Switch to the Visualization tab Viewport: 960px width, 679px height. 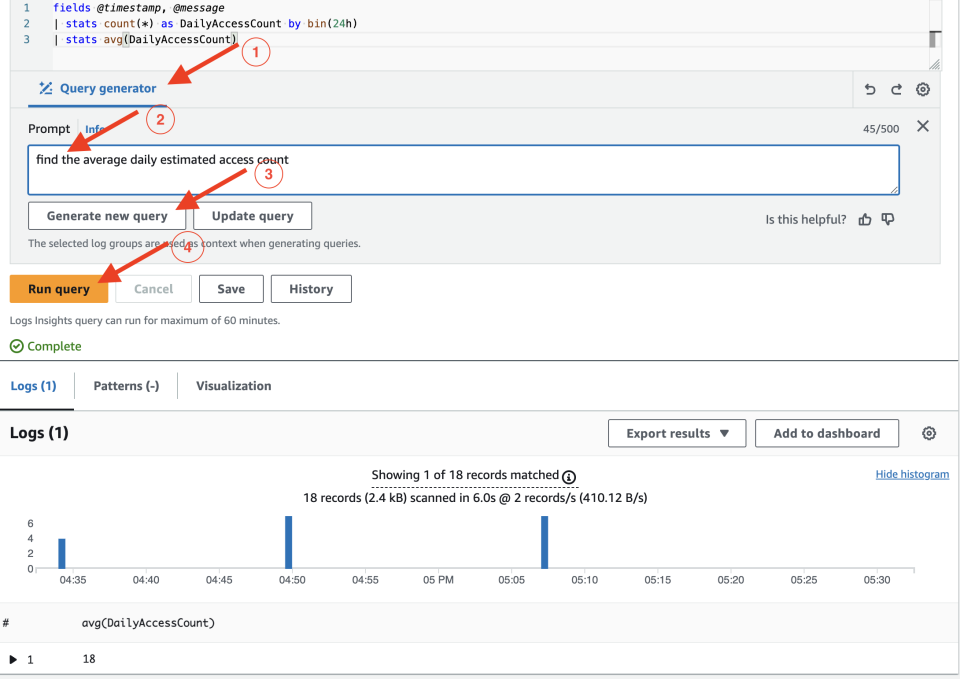pyautogui.click(x=232, y=385)
